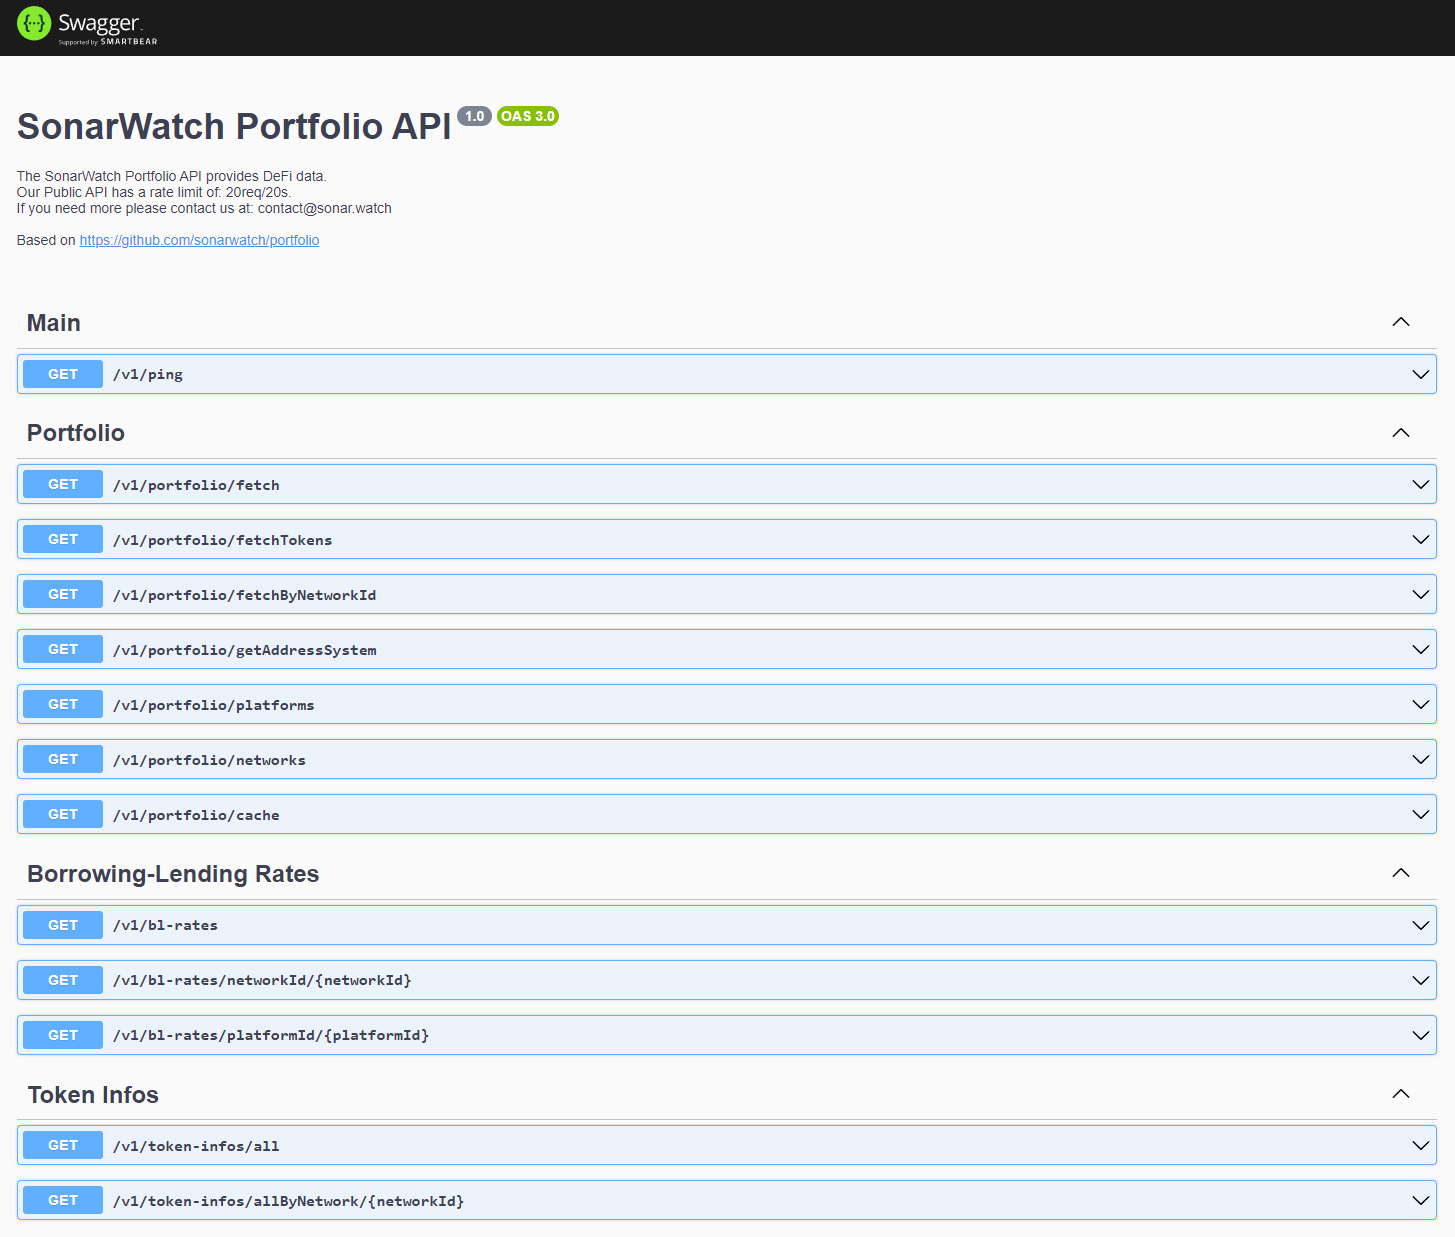
Task: Select the /v1/bl-rates/networkId/{networkId} path text
Action: 262,980
